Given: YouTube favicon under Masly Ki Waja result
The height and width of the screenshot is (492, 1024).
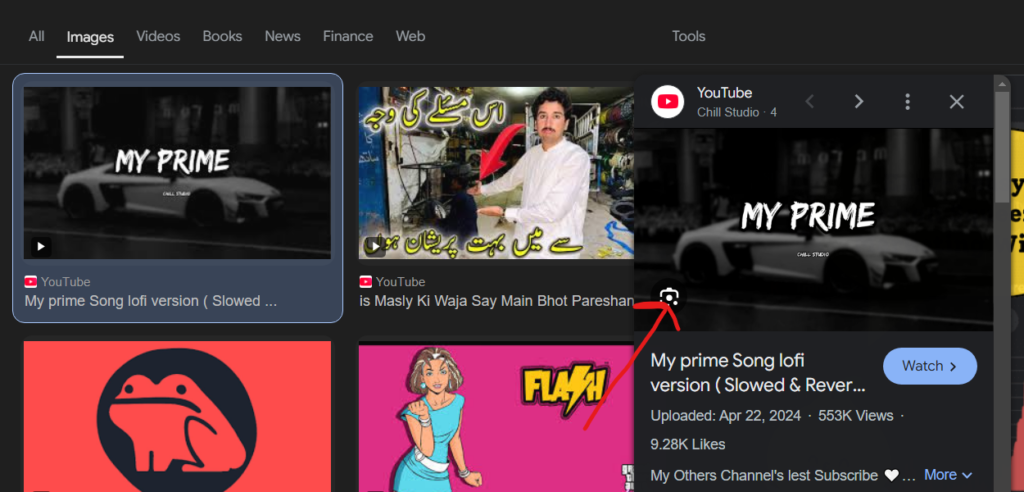Looking at the screenshot, I should pyautogui.click(x=366, y=282).
